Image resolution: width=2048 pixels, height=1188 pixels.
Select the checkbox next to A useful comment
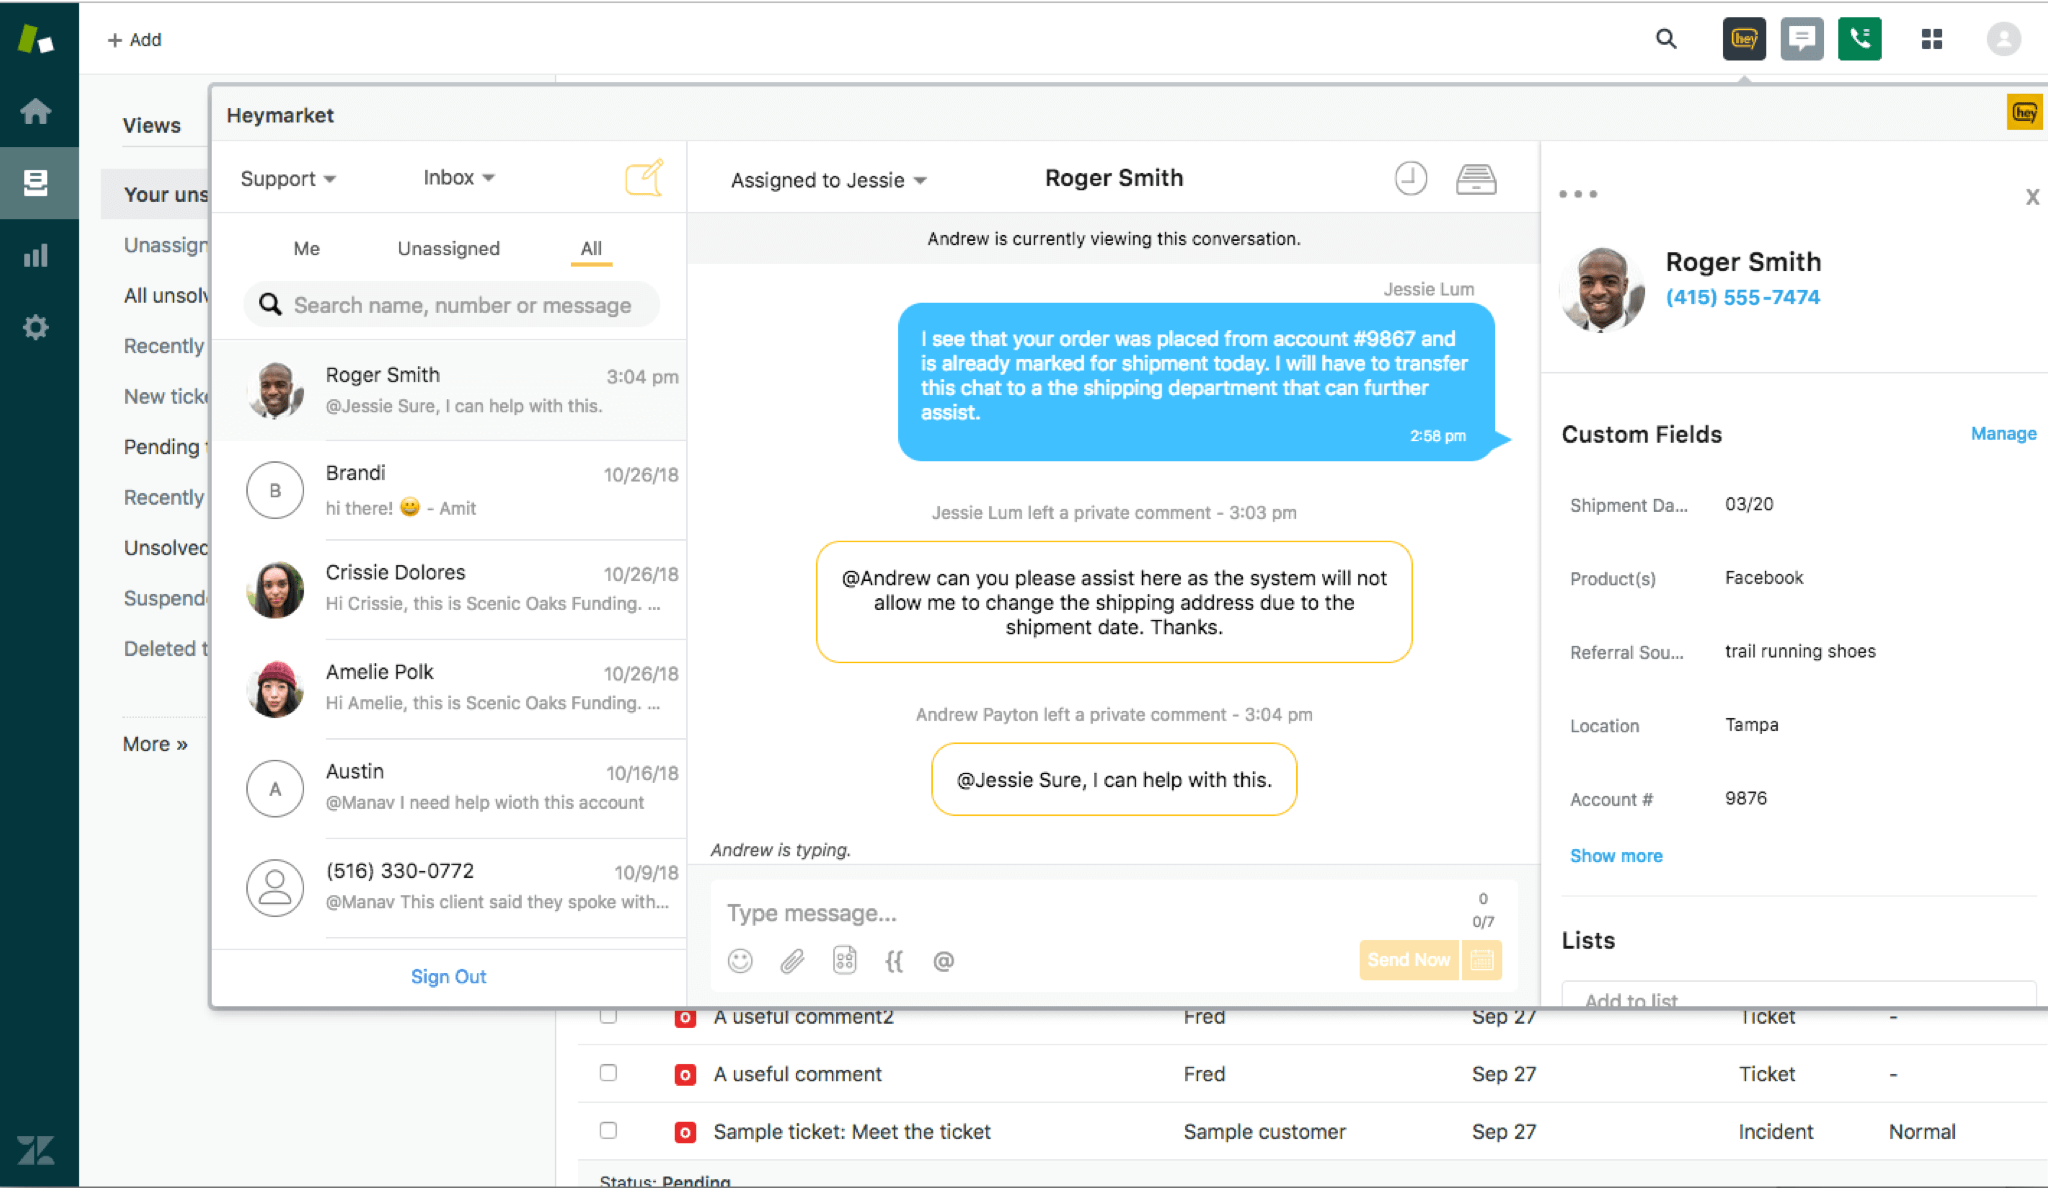(608, 1073)
